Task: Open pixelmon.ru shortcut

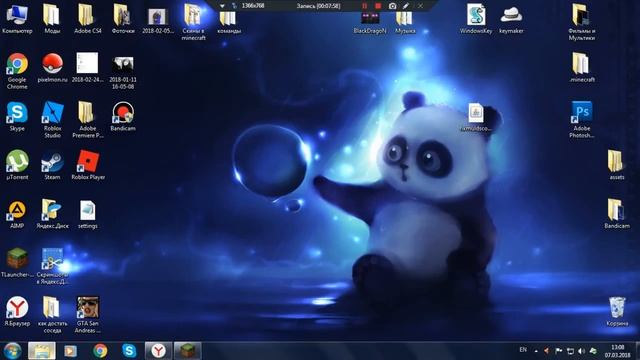Action: click(52, 67)
